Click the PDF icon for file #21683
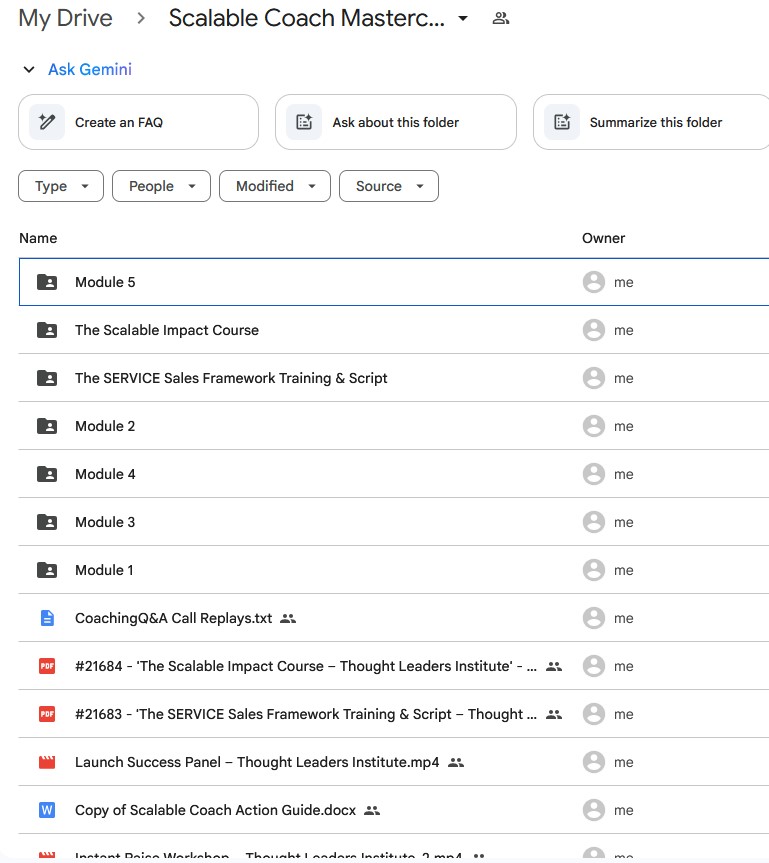 coord(47,714)
